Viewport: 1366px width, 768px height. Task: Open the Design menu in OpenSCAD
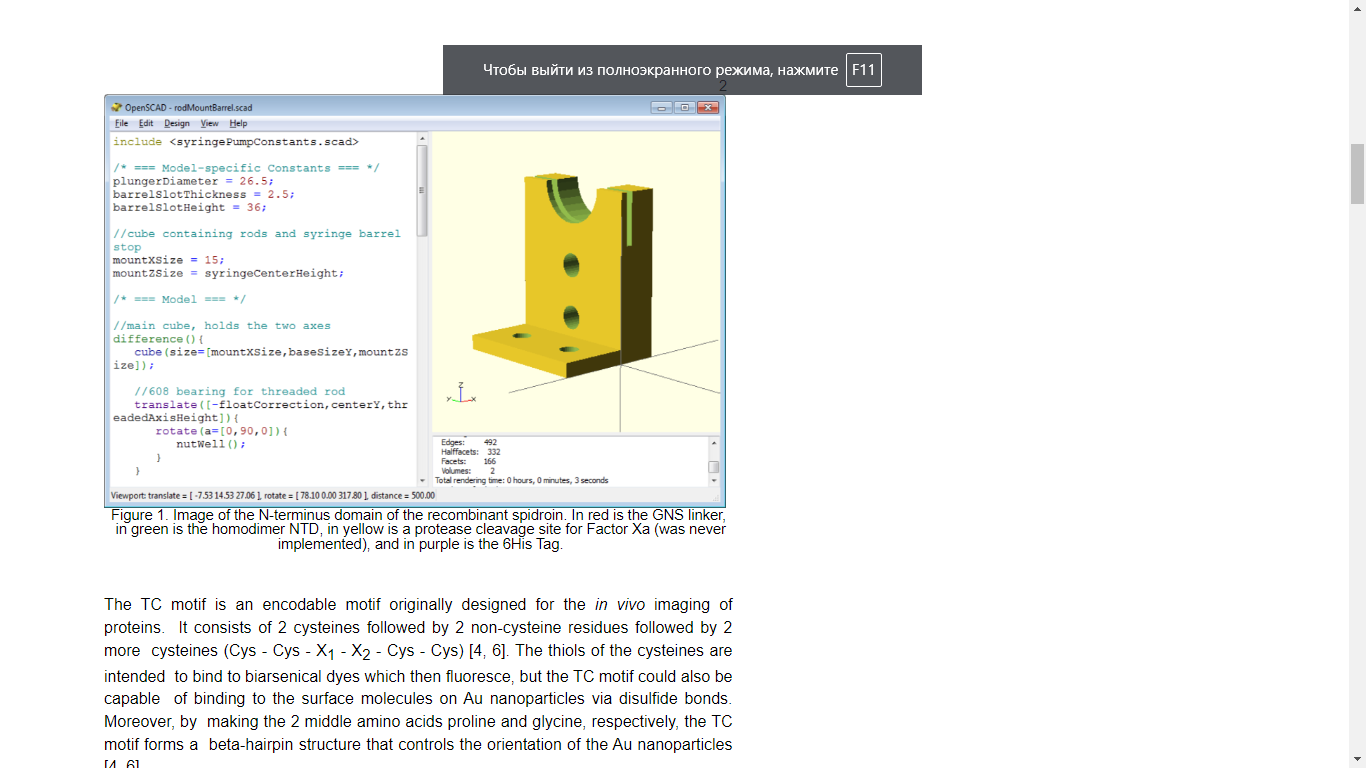[177, 123]
